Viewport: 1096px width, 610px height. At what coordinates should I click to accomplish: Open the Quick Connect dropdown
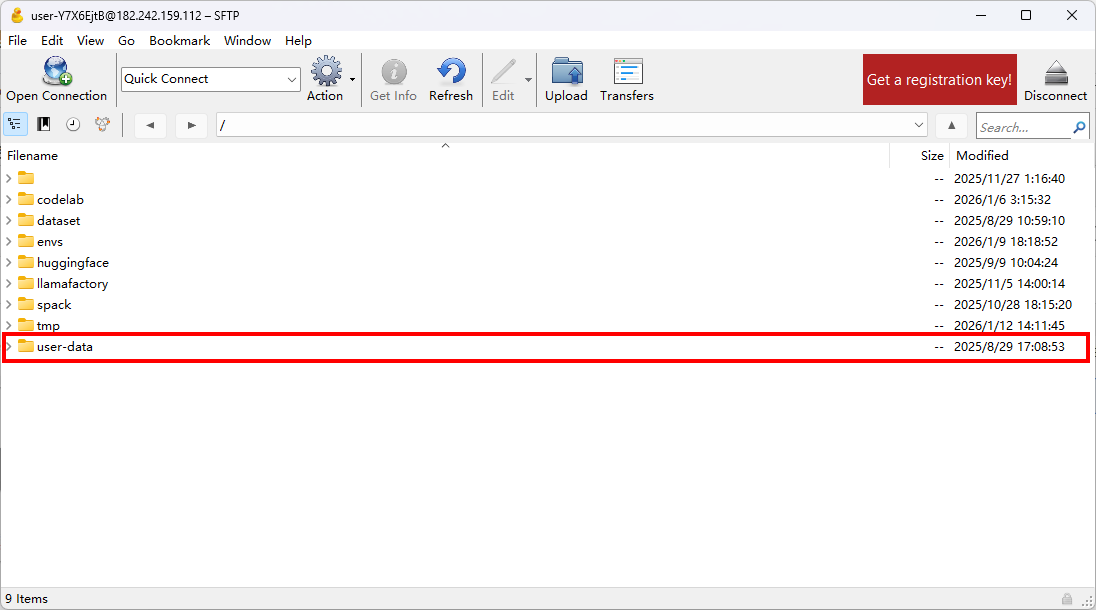[x=292, y=79]
